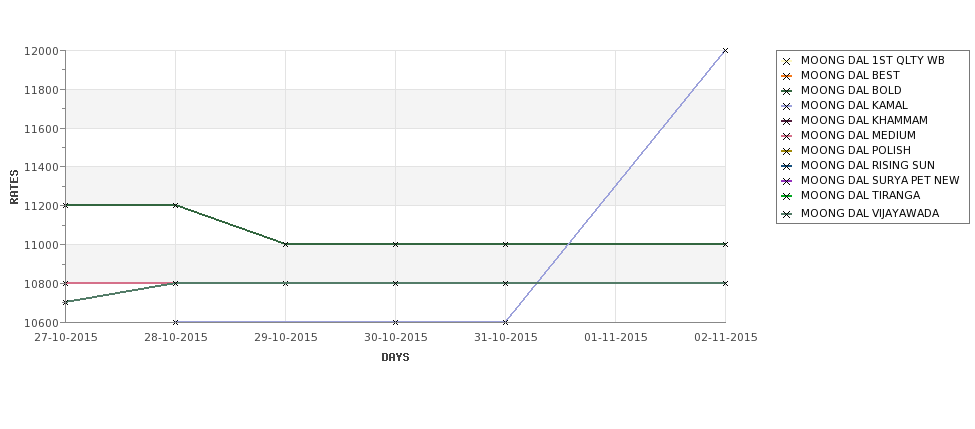Click the 11200 data point on 28-10-2015
Viewport: 975px width, 429px height.
coord(175,205)
